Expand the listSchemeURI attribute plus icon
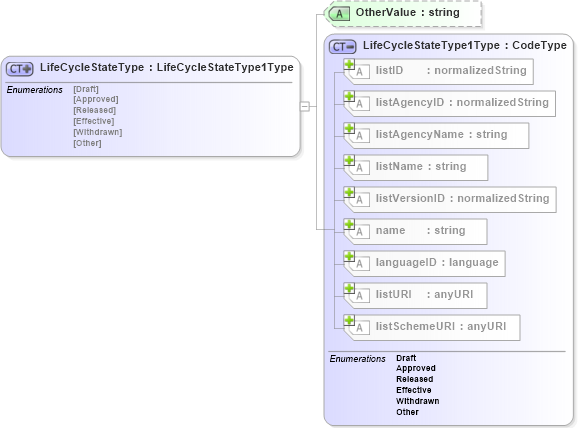 [349, 320]
